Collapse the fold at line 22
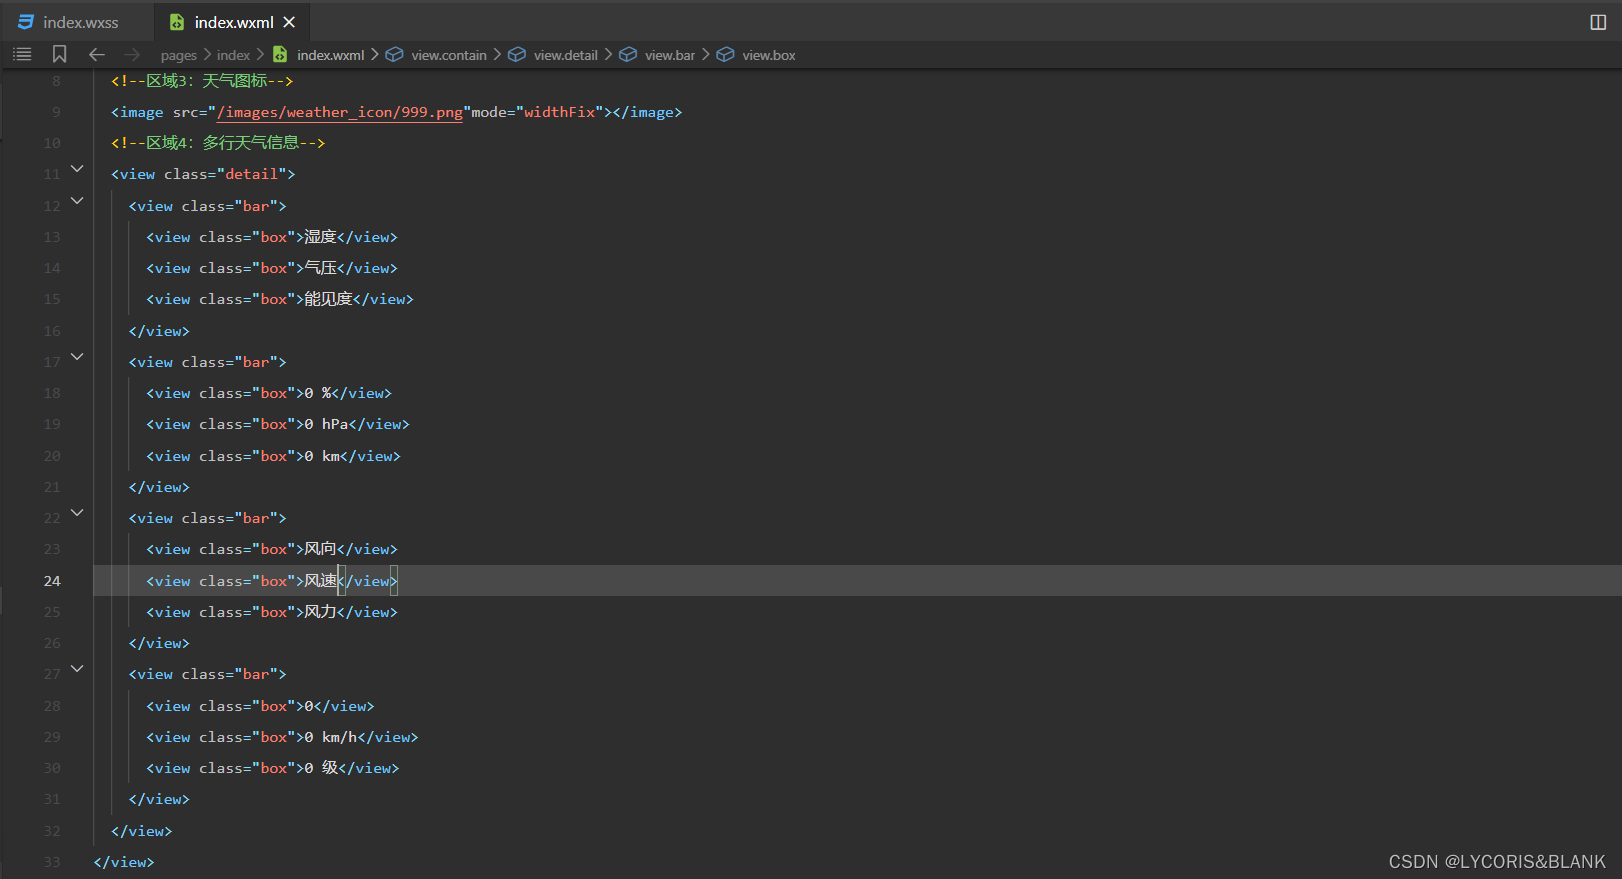 (x=77, y=513)
